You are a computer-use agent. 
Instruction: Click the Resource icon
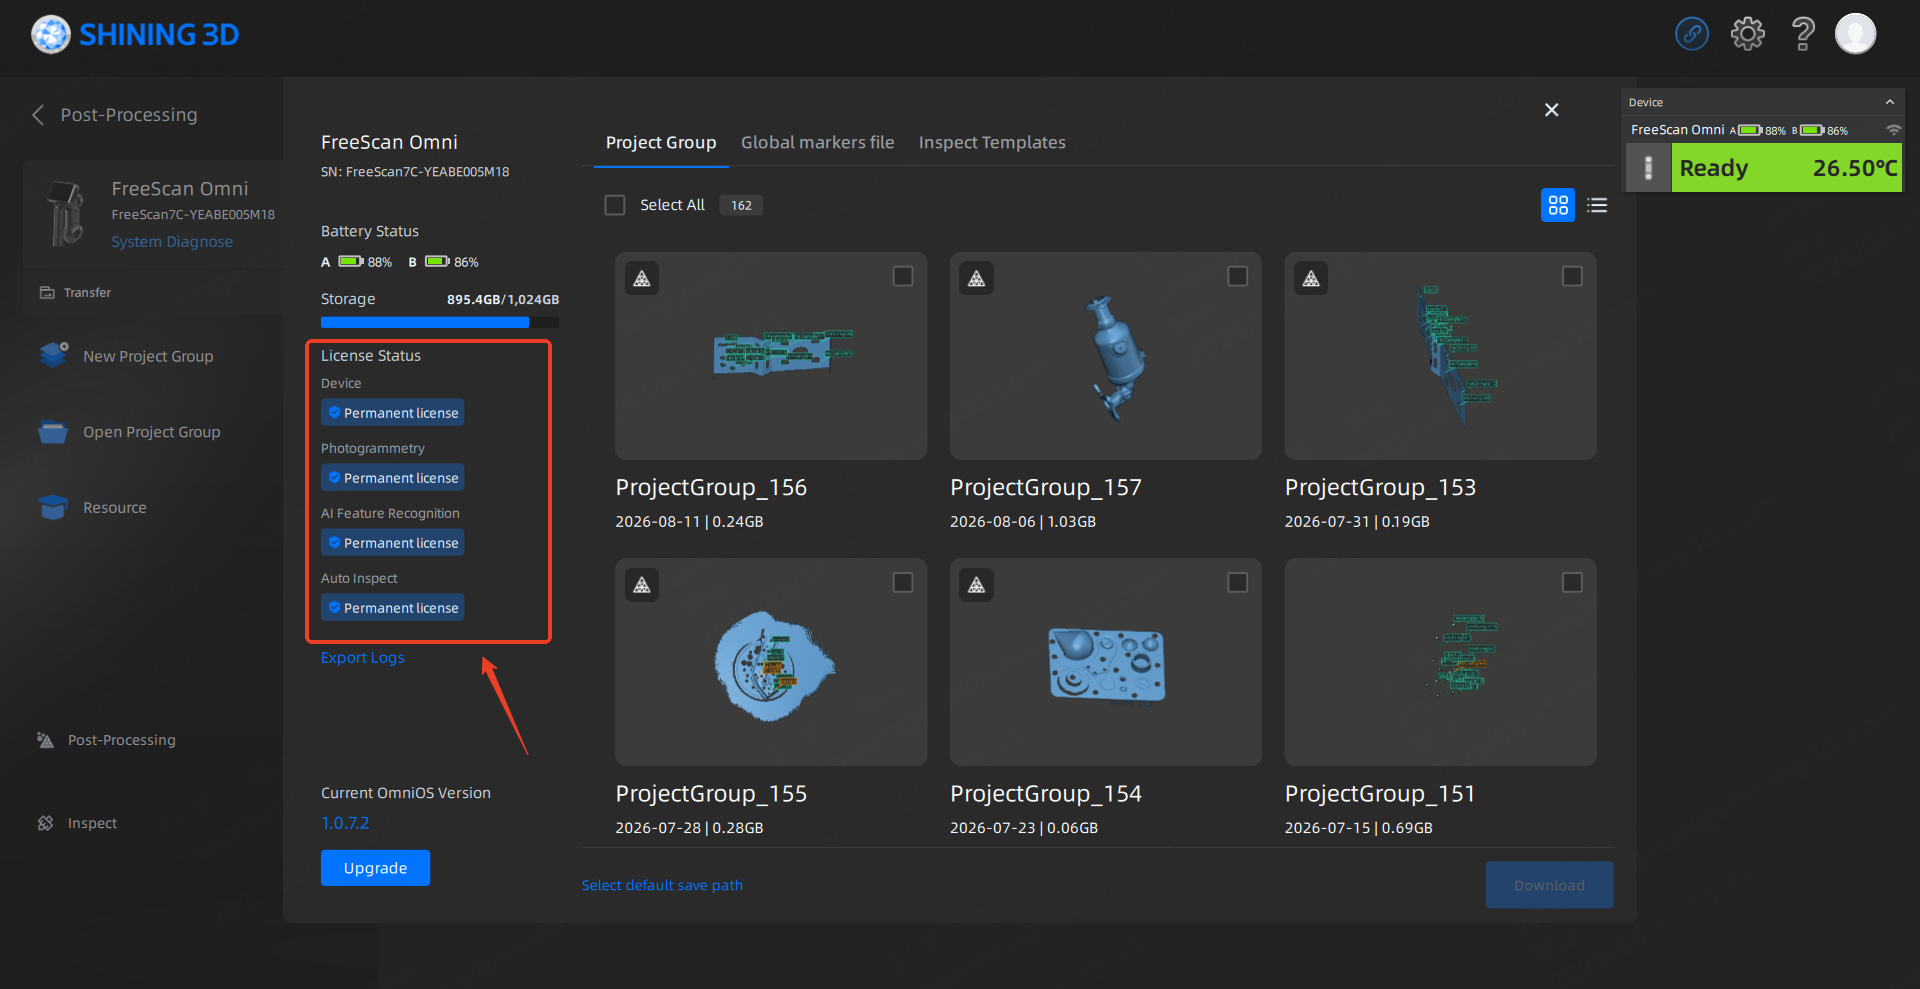pyautogui.click(x=53, y=508)
